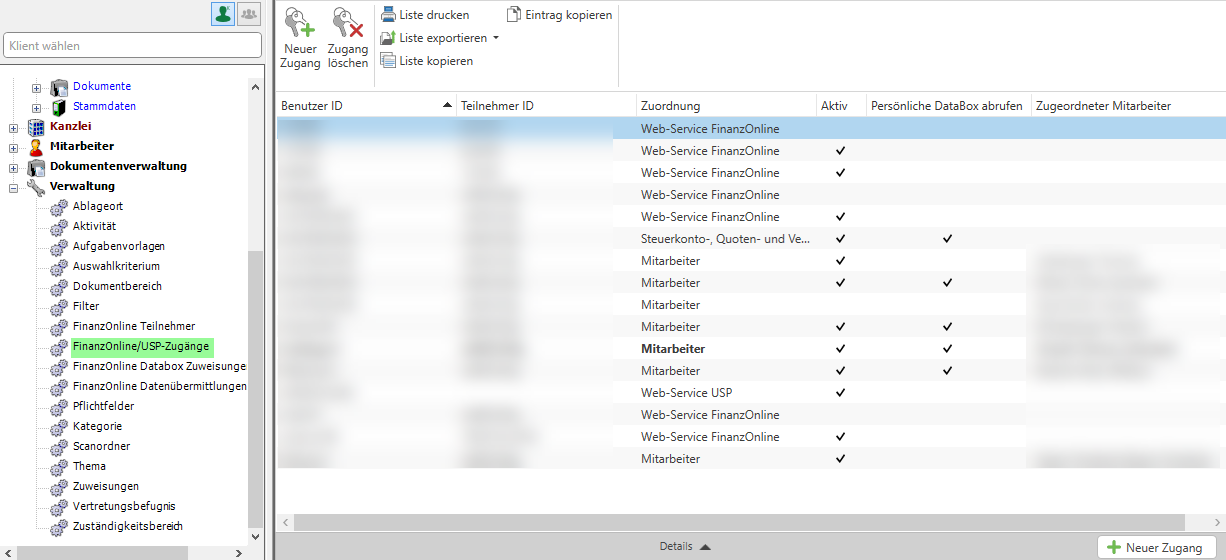
Task: Collapse the Verwaltung tree node
Action: (13, 187)
